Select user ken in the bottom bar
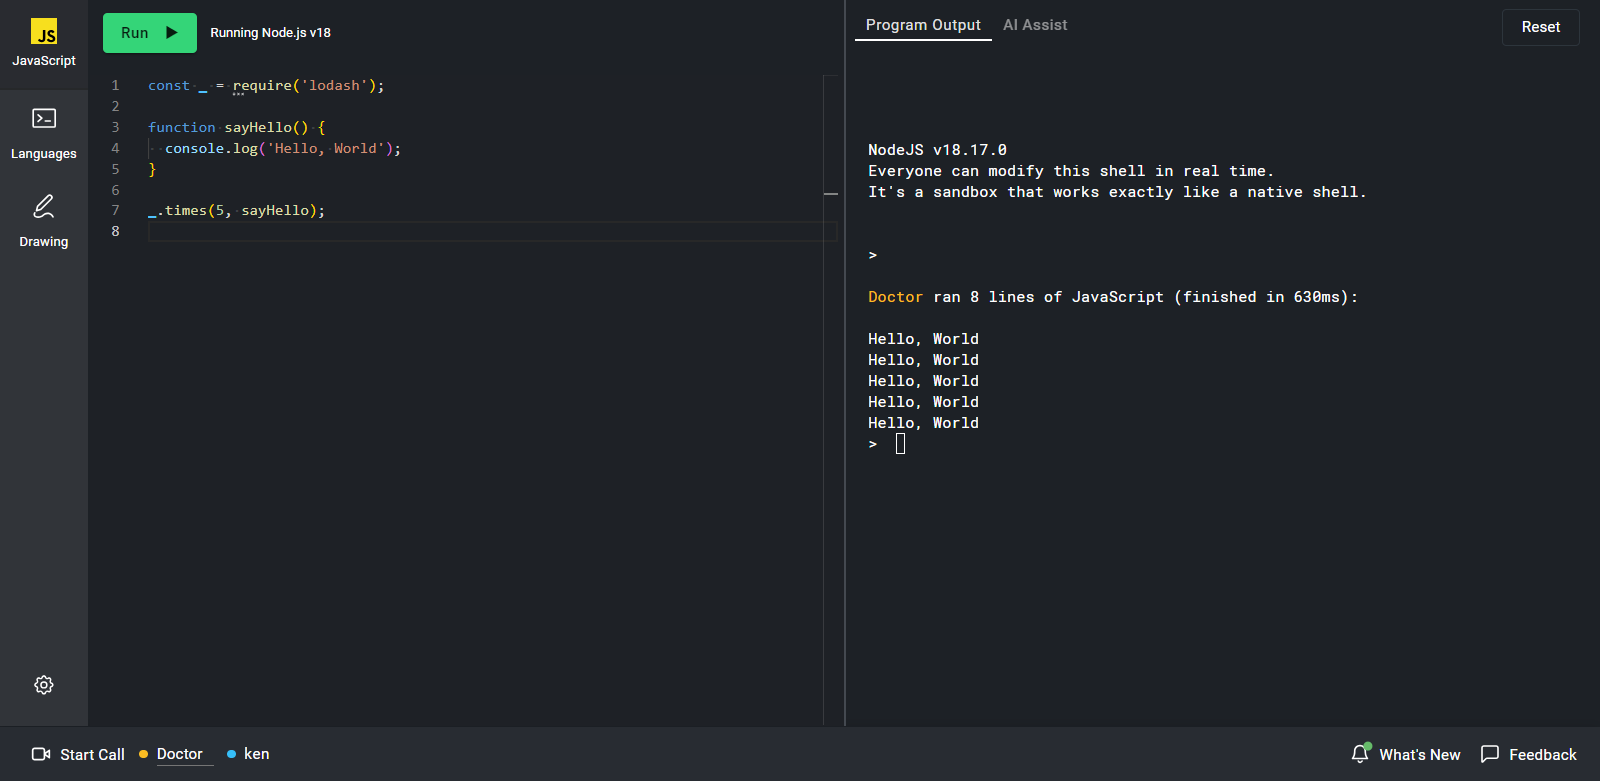The width and height of the screenshot is (1600, 781). (x=256, y=754)
